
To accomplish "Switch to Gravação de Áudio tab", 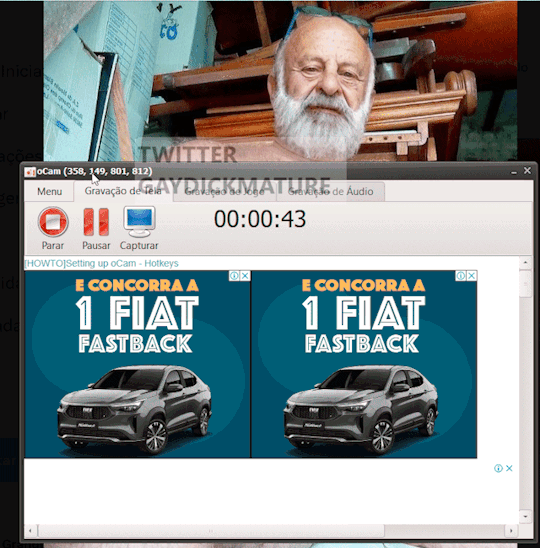I will point(331,192).
